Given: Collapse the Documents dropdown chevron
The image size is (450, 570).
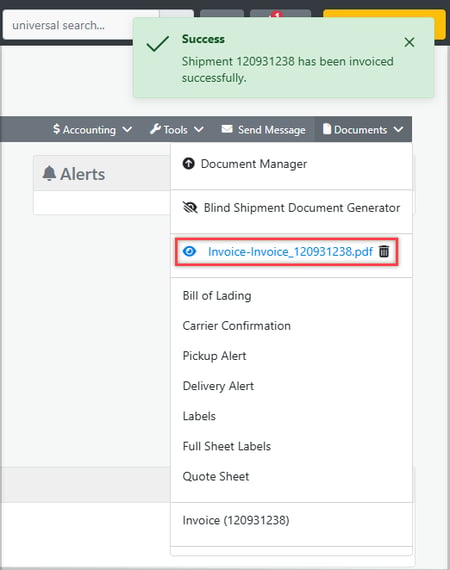Looking at the screenshot, I should tap(398, 129).
